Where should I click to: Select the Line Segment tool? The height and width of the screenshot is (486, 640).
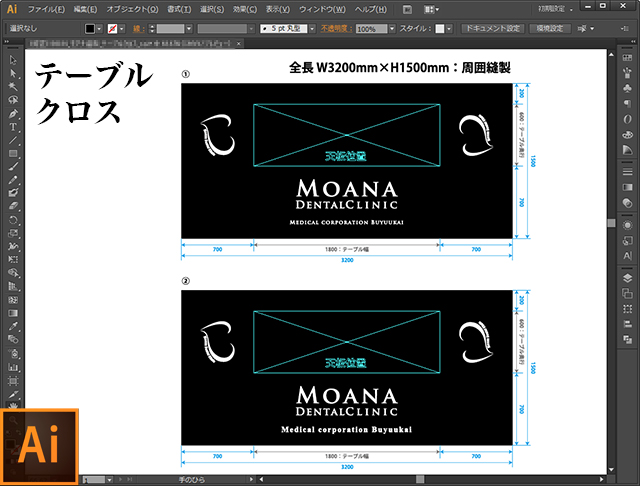click(13, 140)
